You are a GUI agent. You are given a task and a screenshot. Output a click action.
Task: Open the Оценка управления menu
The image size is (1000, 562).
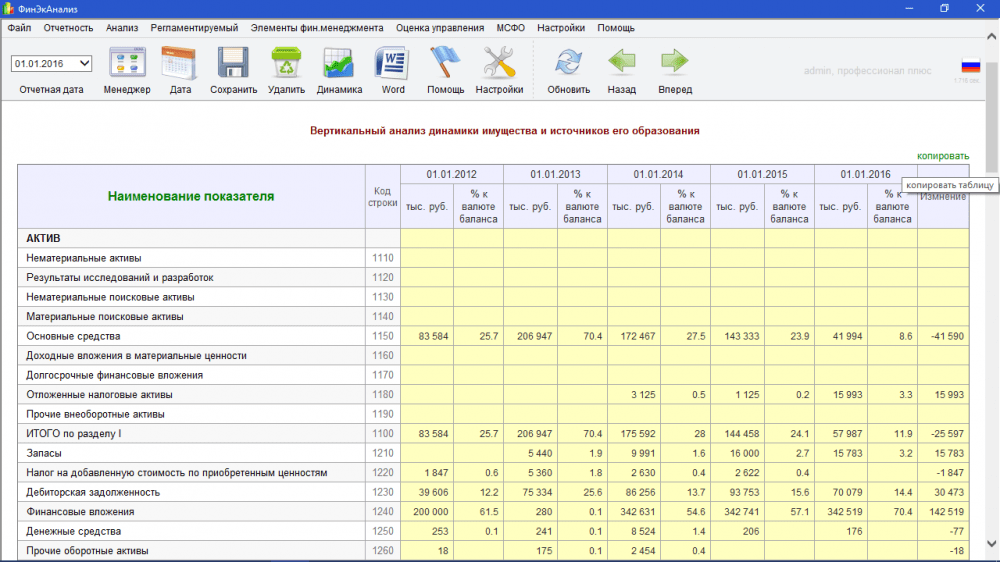tap(439, 28)
